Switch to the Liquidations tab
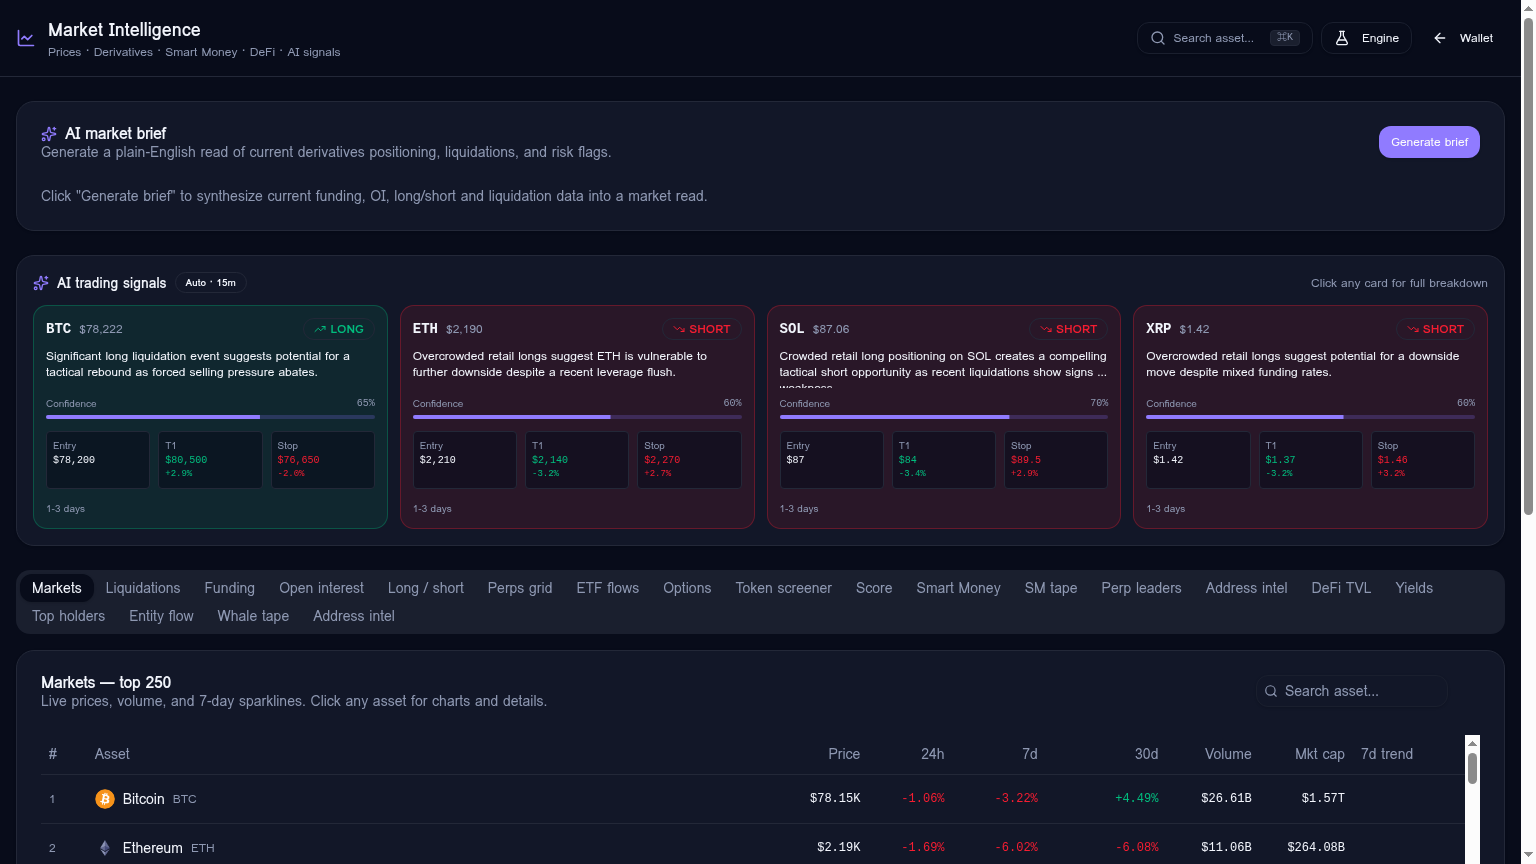 click(143, 588)
